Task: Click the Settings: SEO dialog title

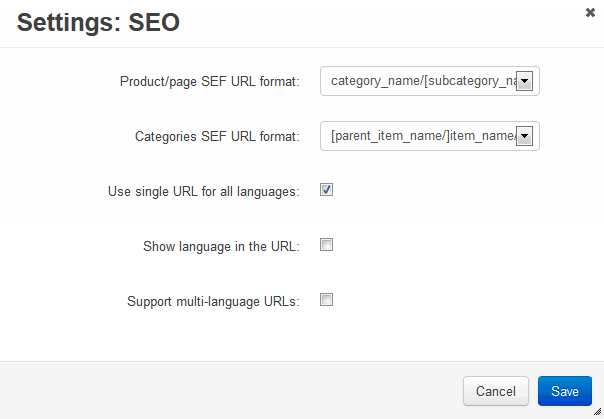Action: 98,22
